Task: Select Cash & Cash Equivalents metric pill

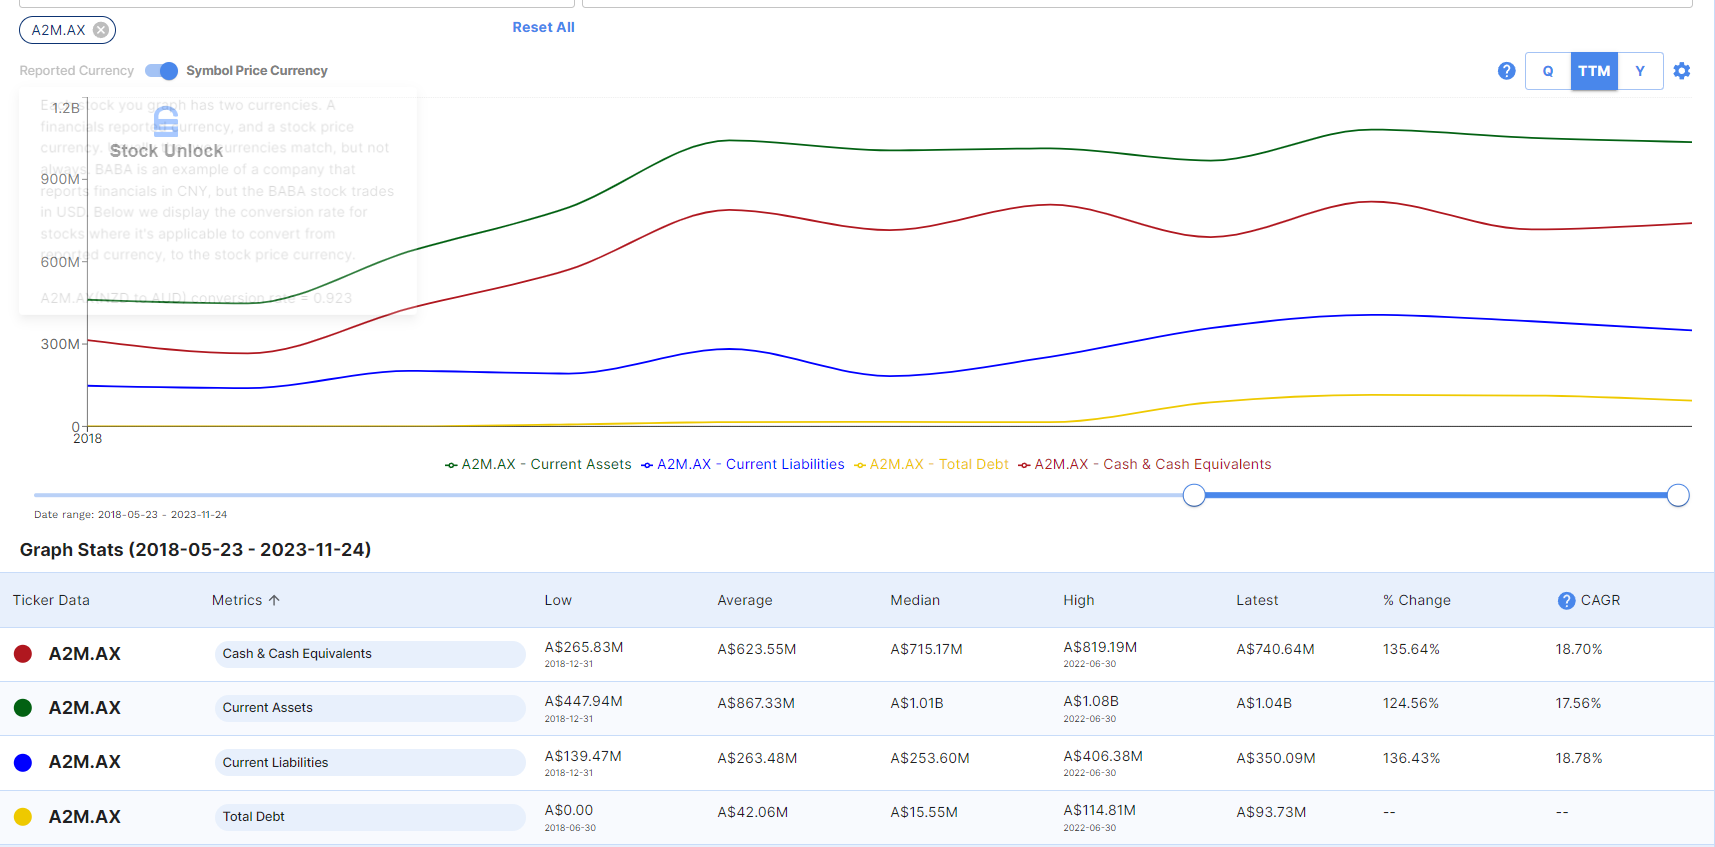Action: [x=370, y=654]
